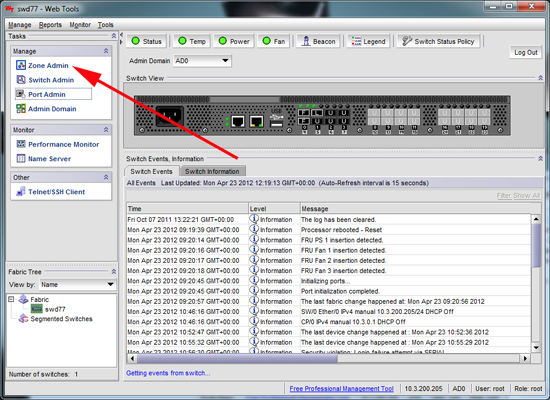This screenshot has height=400, width=550.
Task: Launch the Telnet/SSH Client icon
Action: [21, 192]
